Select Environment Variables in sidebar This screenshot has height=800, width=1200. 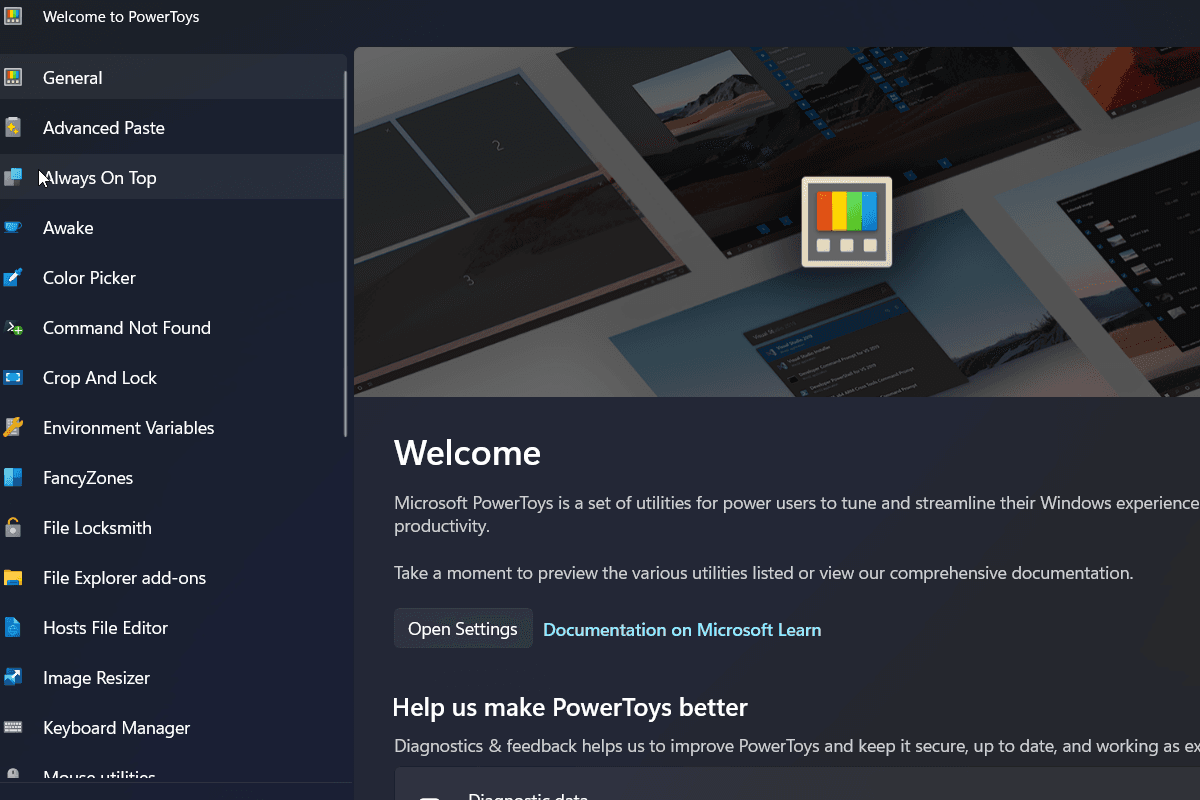172,427
